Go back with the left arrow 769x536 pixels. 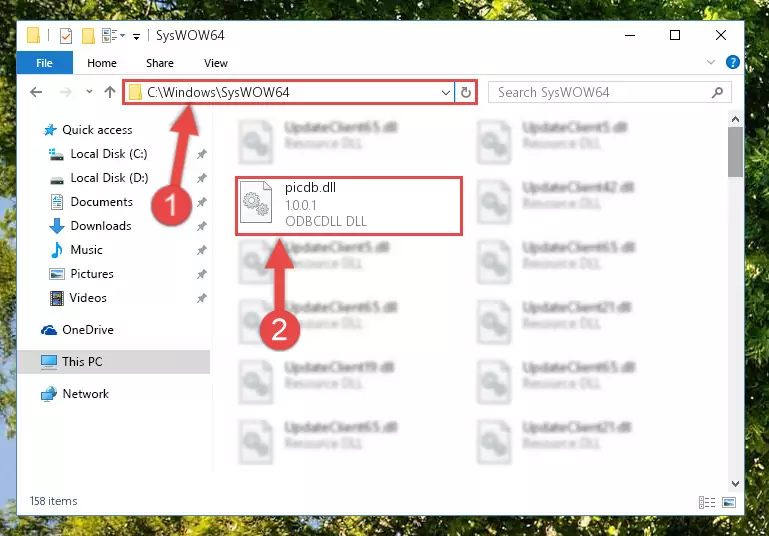pos(36,92)
